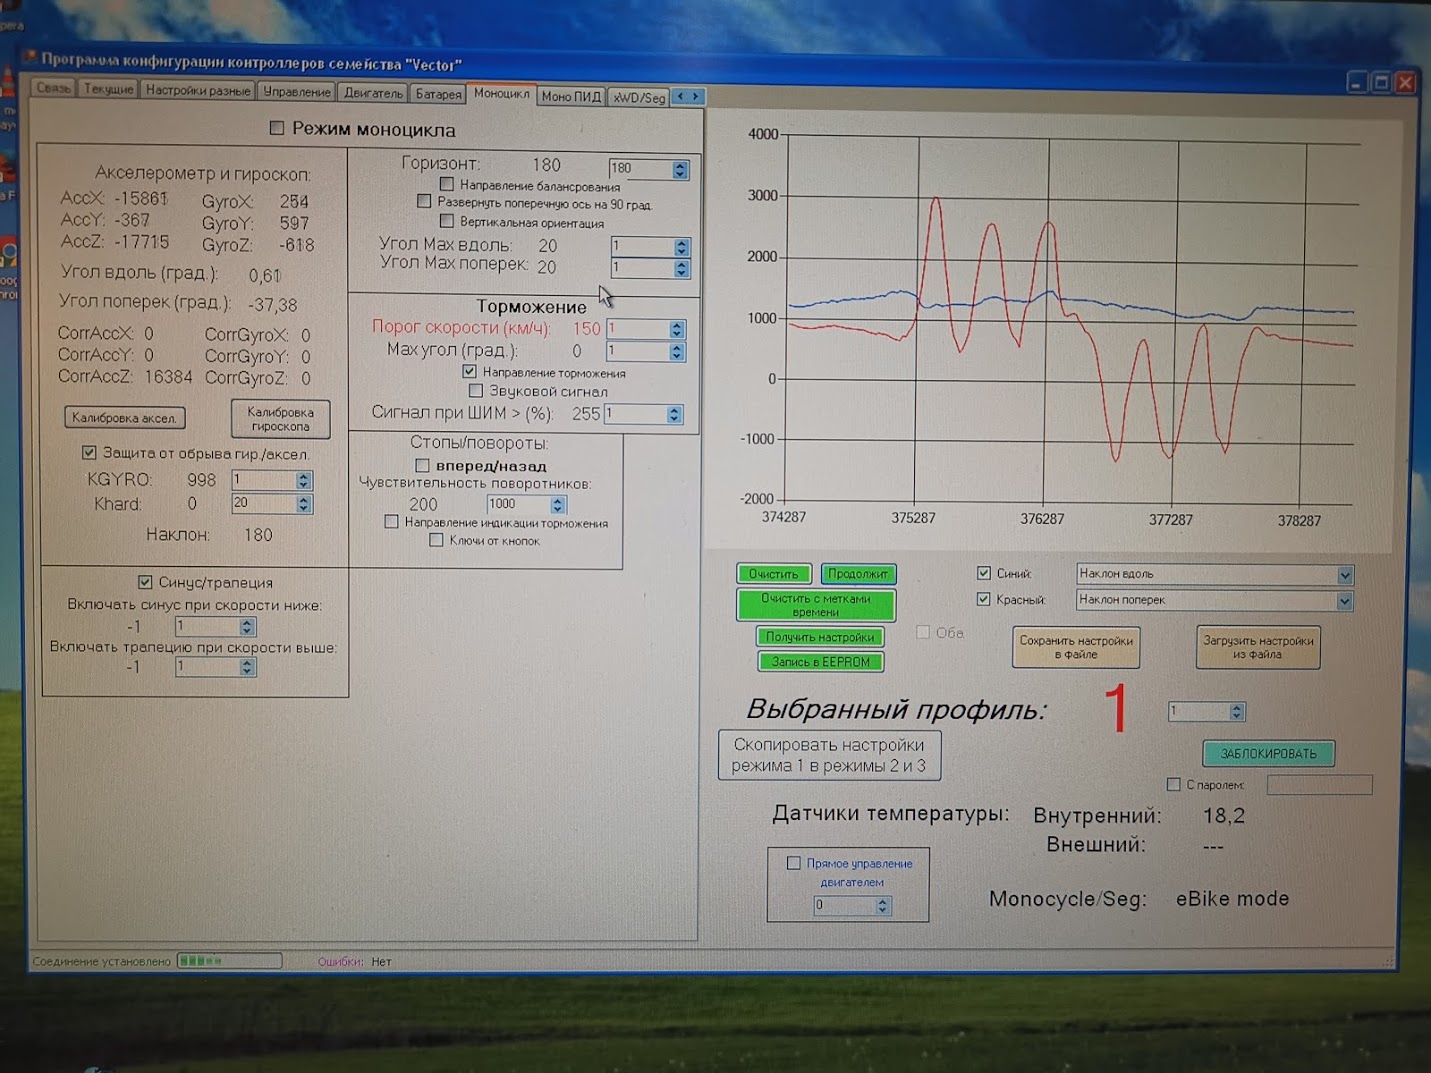Increase the Khard spinner value
The width and height of the screenshot is (1431, 1073).
click(x=303, y=499)
